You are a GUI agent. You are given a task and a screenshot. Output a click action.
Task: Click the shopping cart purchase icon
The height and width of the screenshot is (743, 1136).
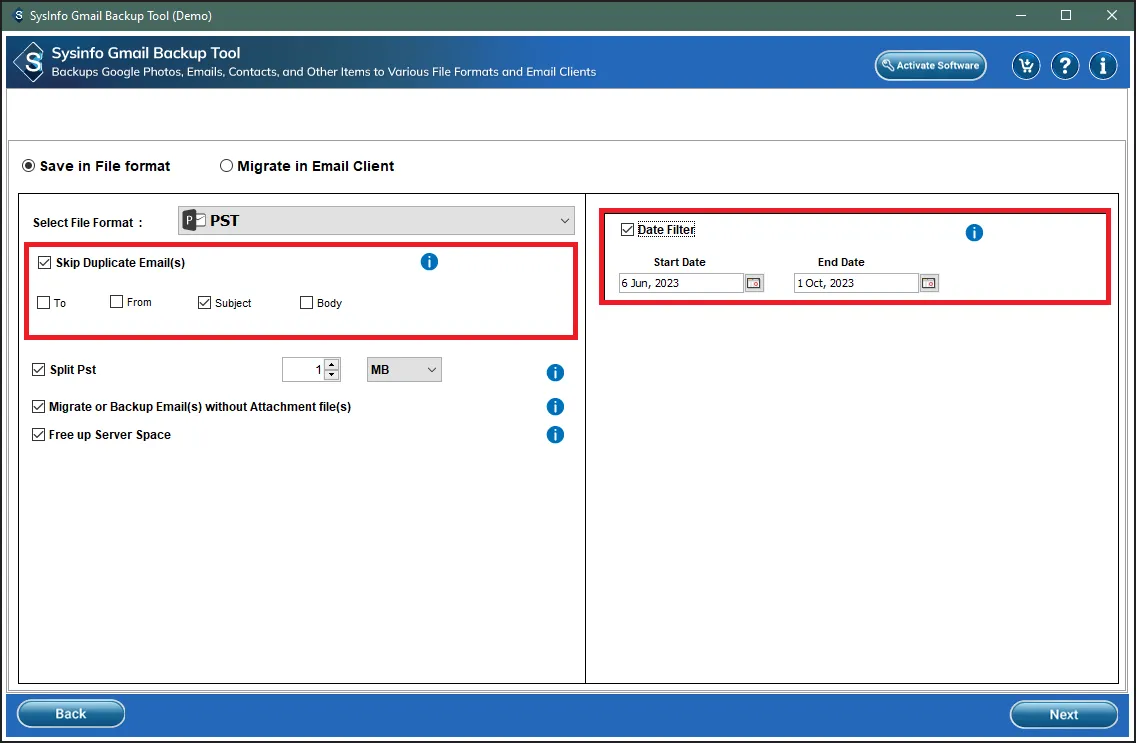1026,66
